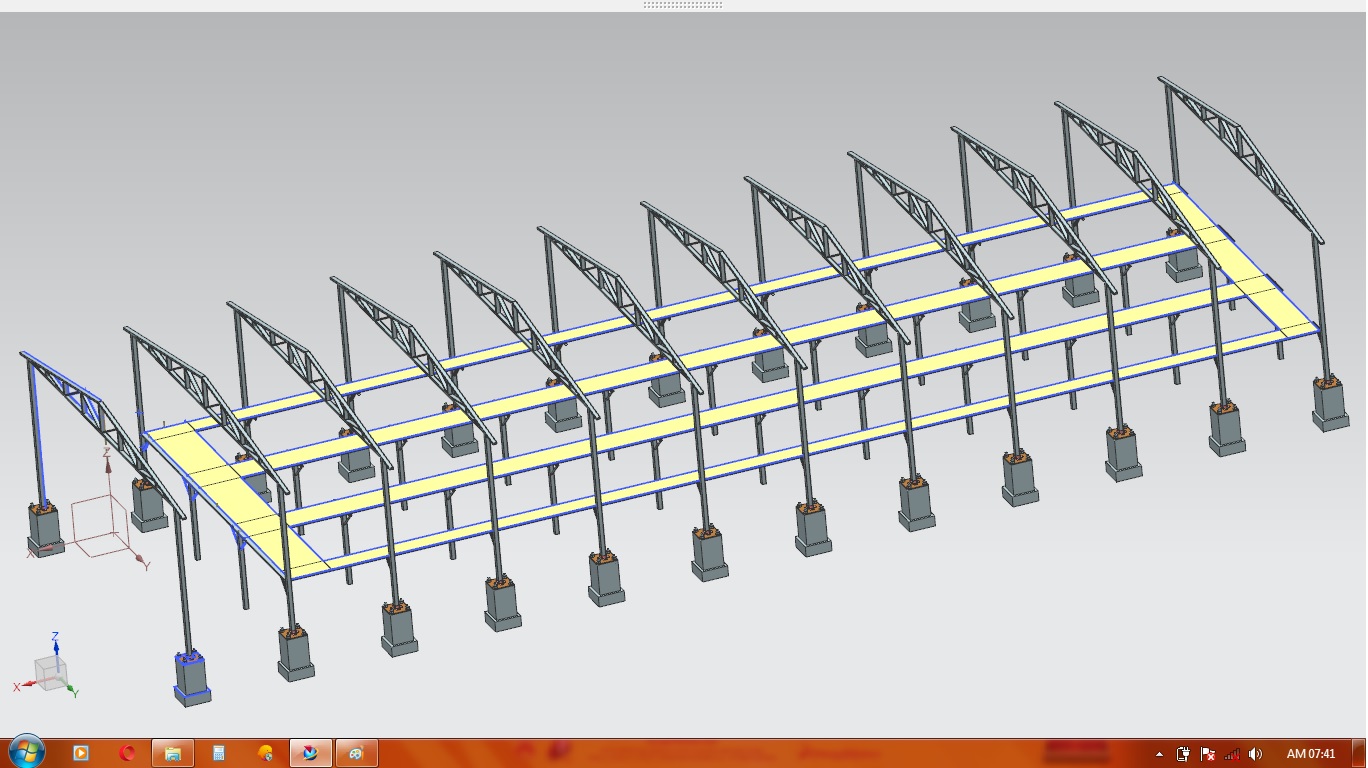Open Windows Explorer from the taskbar
1368x768 pixels.
[x=173, y=753]
